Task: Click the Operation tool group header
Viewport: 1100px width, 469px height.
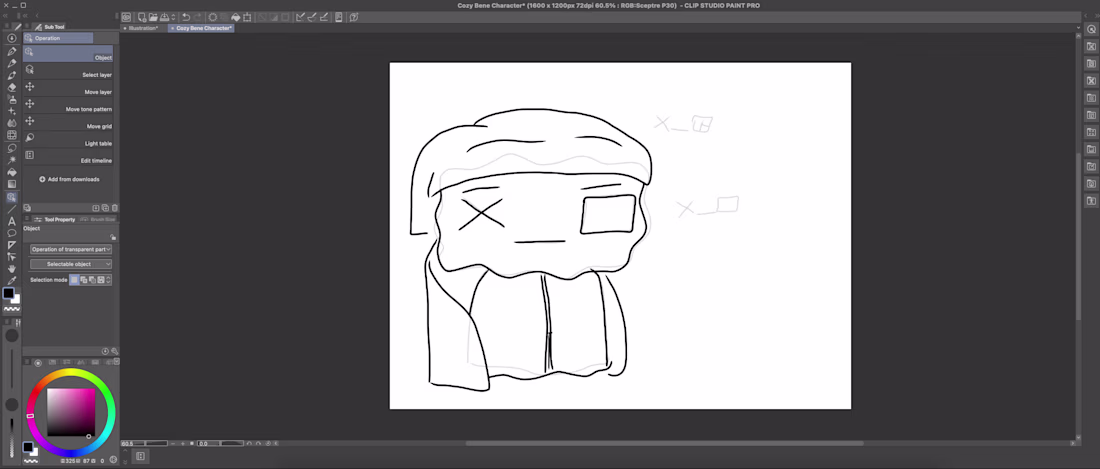Action: point(58,38)
